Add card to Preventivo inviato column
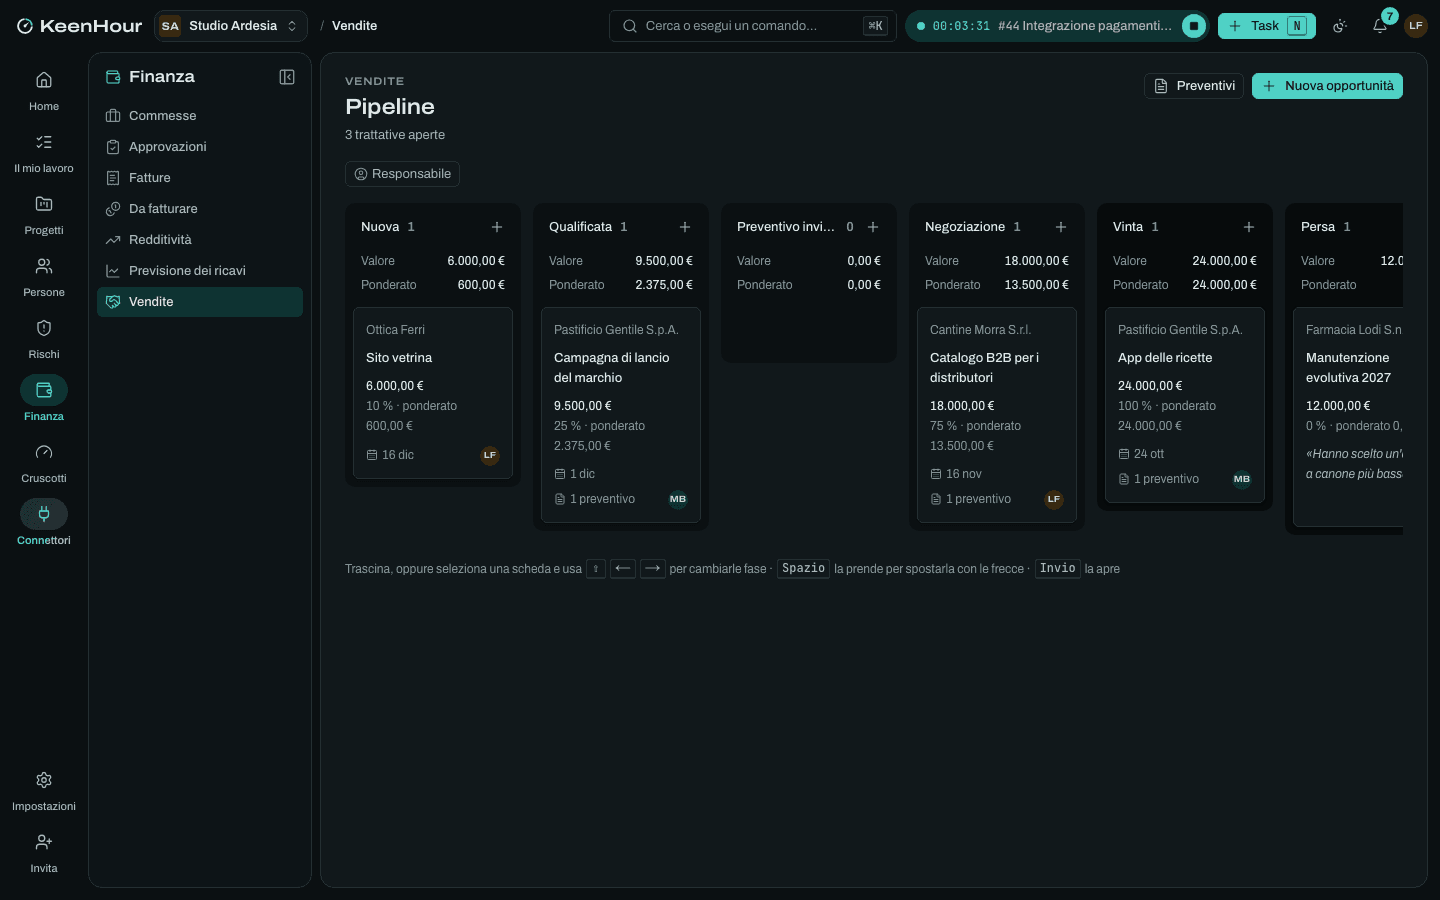Image resolution: width=1440 pixels, height=900 pixels. [873, 227]
